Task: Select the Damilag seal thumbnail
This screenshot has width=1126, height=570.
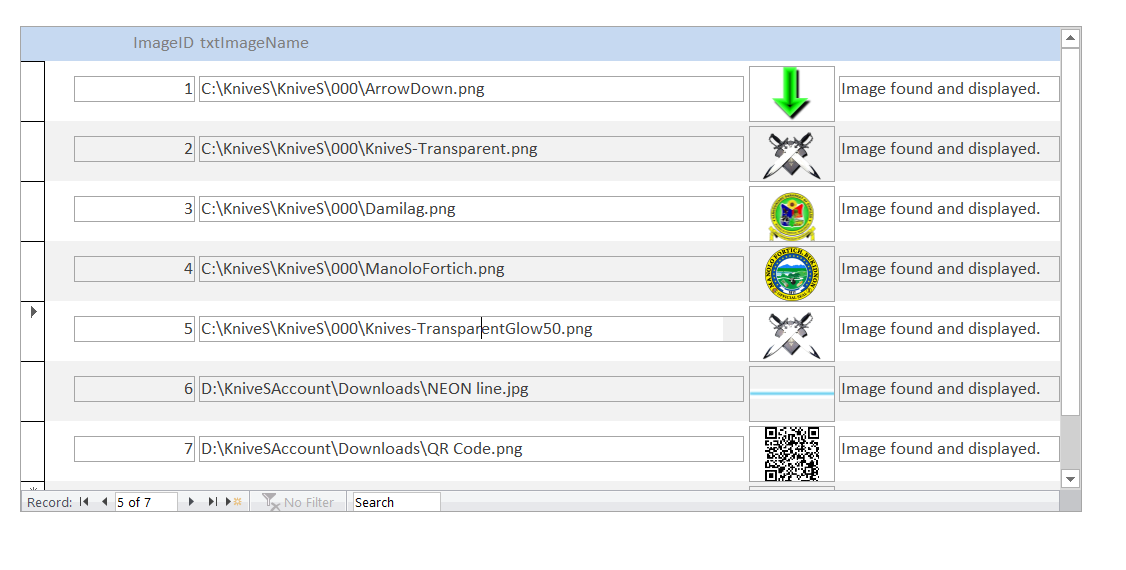Action: [791, 214]
